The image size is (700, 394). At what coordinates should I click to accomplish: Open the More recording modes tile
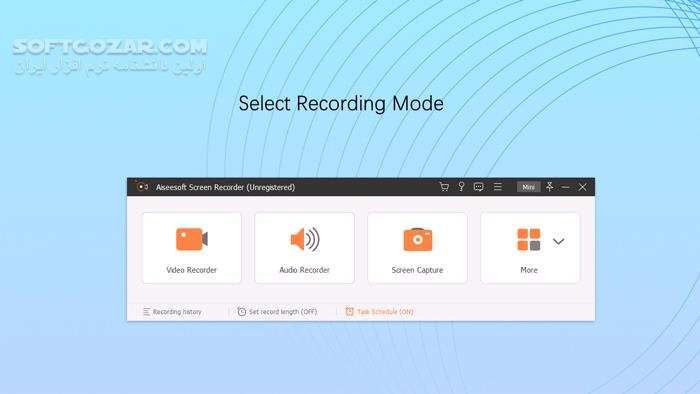point(530,248)
